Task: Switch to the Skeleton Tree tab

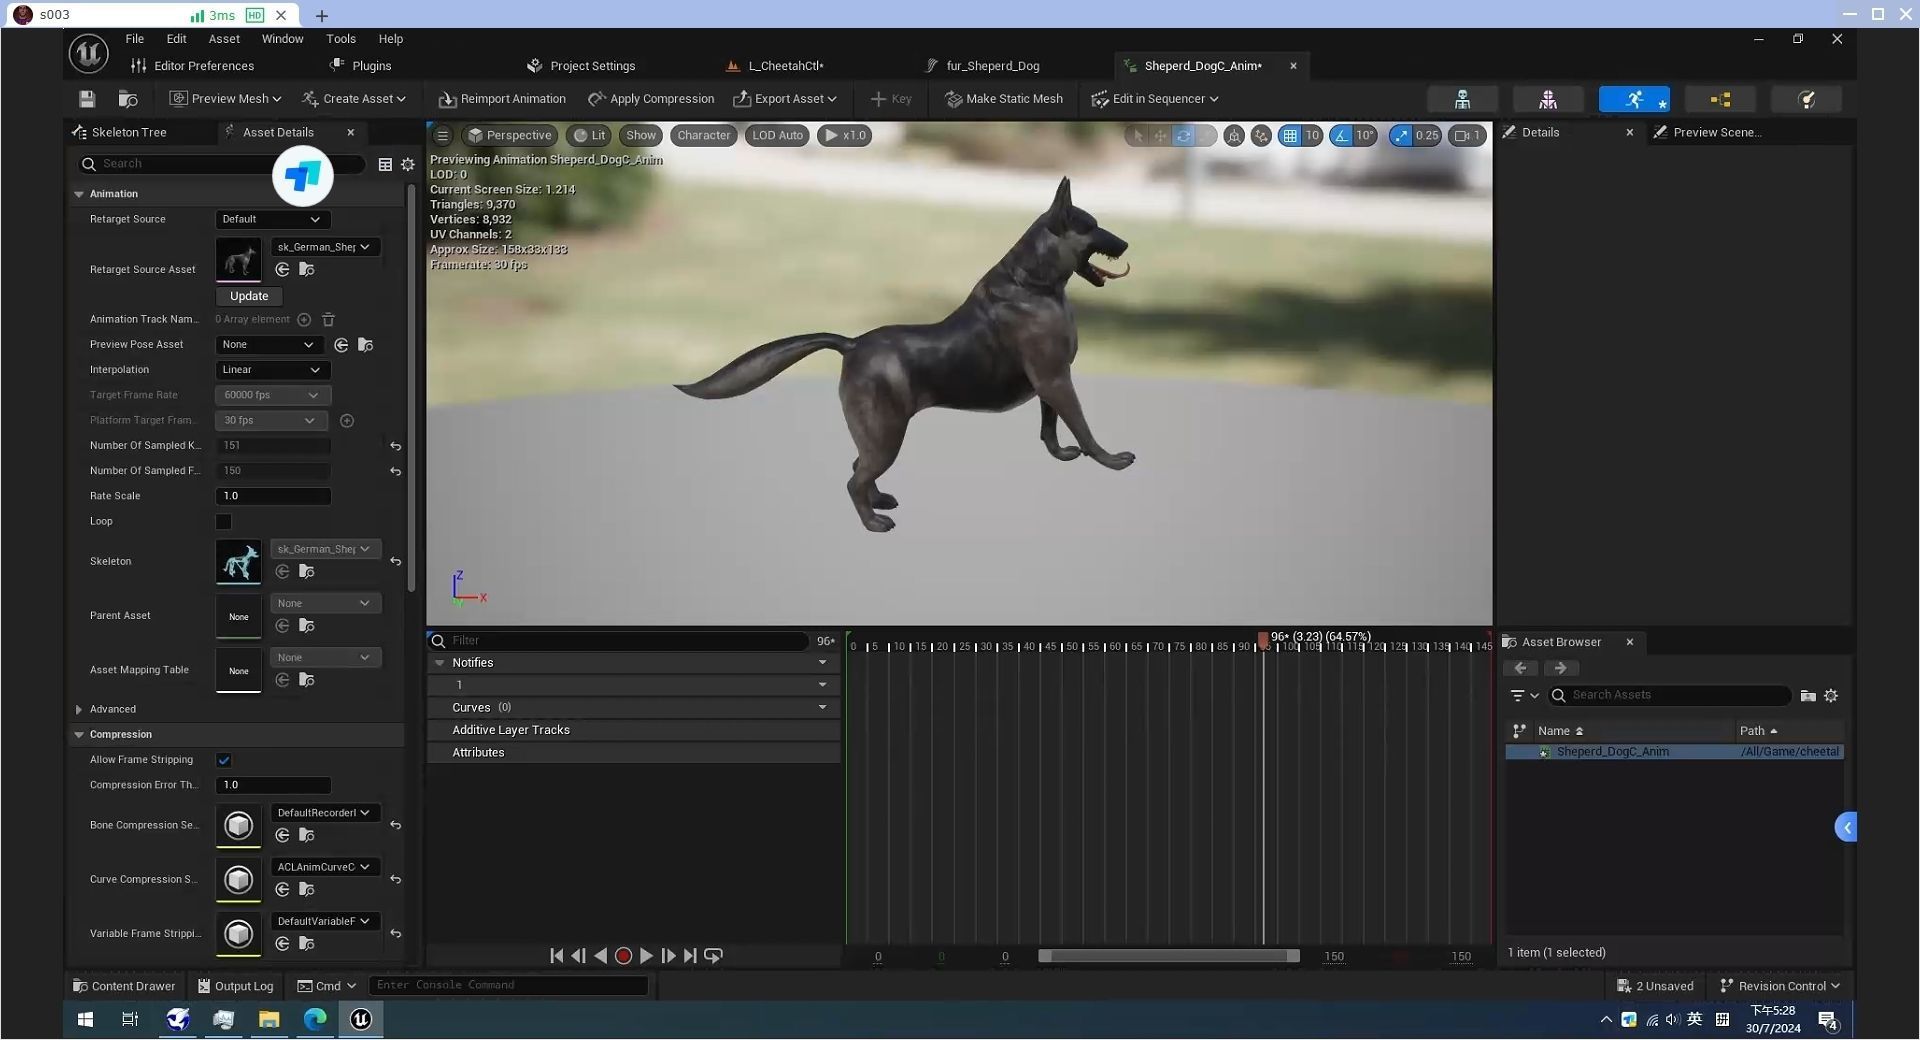Action: click(129, 132)
